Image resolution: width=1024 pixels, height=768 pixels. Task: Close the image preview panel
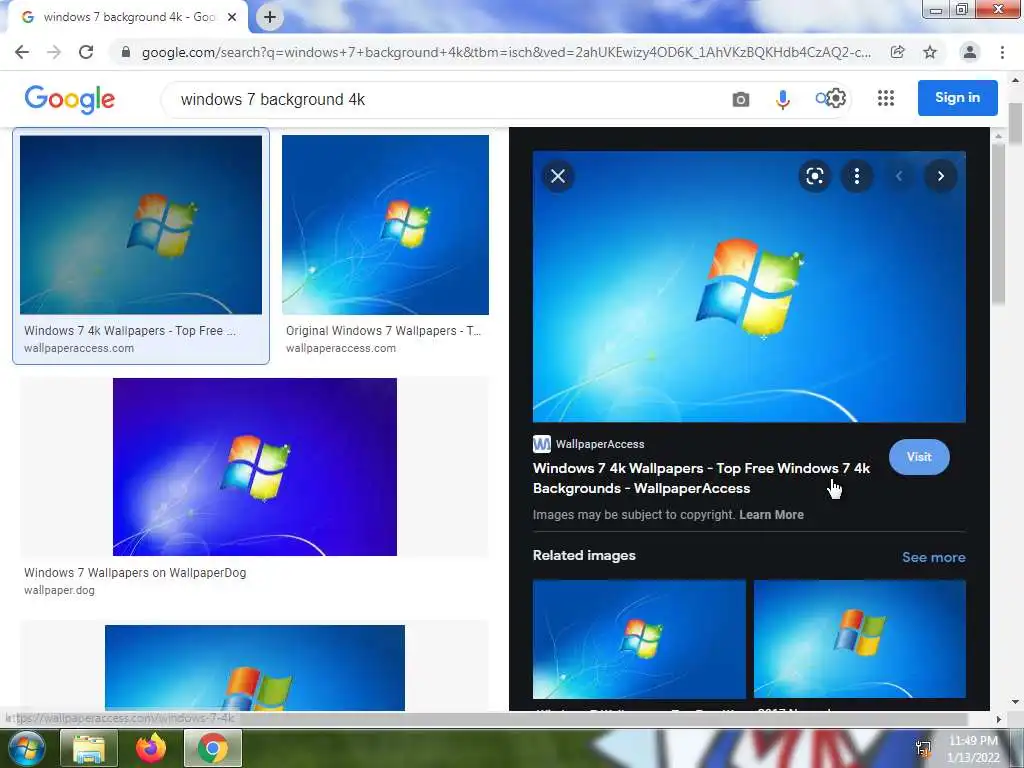(558, 176)
